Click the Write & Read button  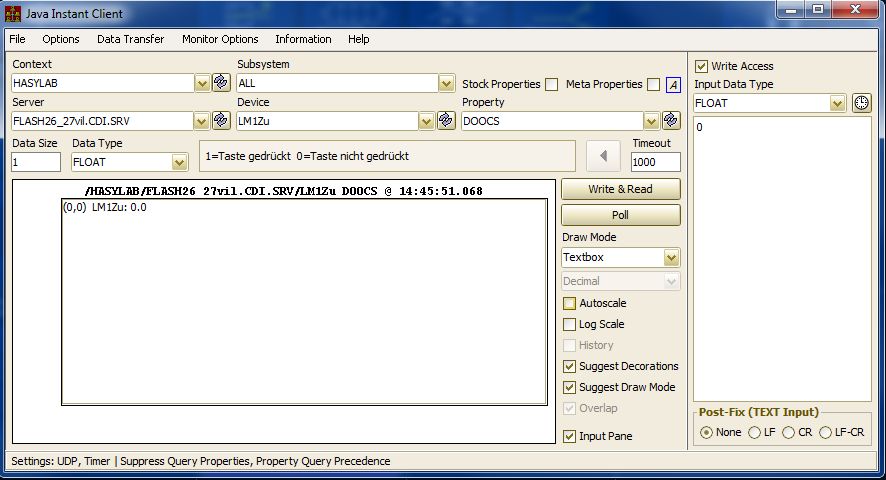pos(620,189)
